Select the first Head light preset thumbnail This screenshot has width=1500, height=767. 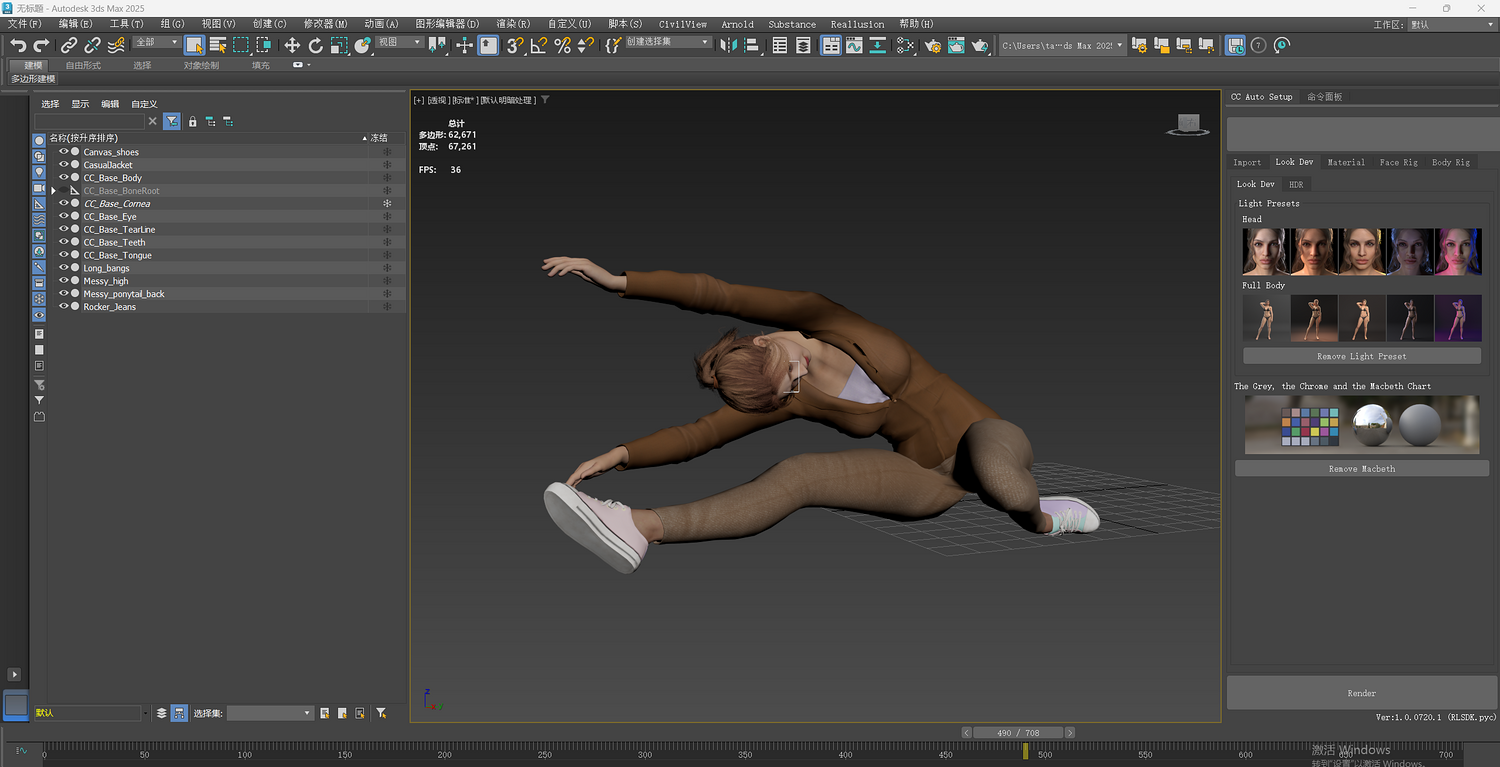(x=1265, y=251)
